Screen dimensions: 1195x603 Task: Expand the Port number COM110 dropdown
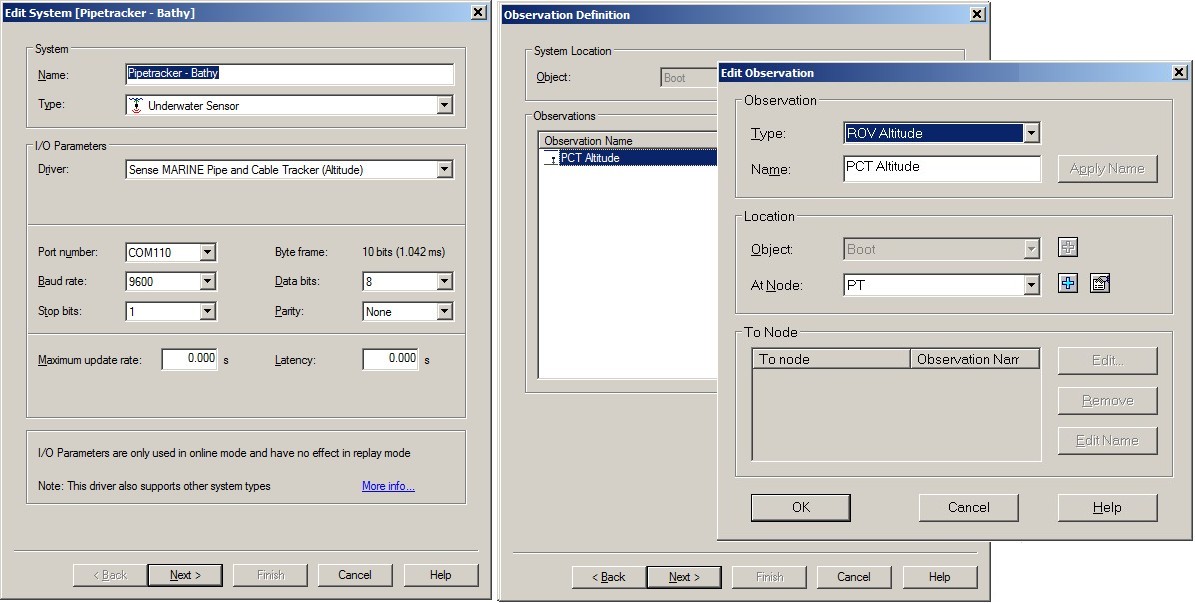tap(207, 252)
